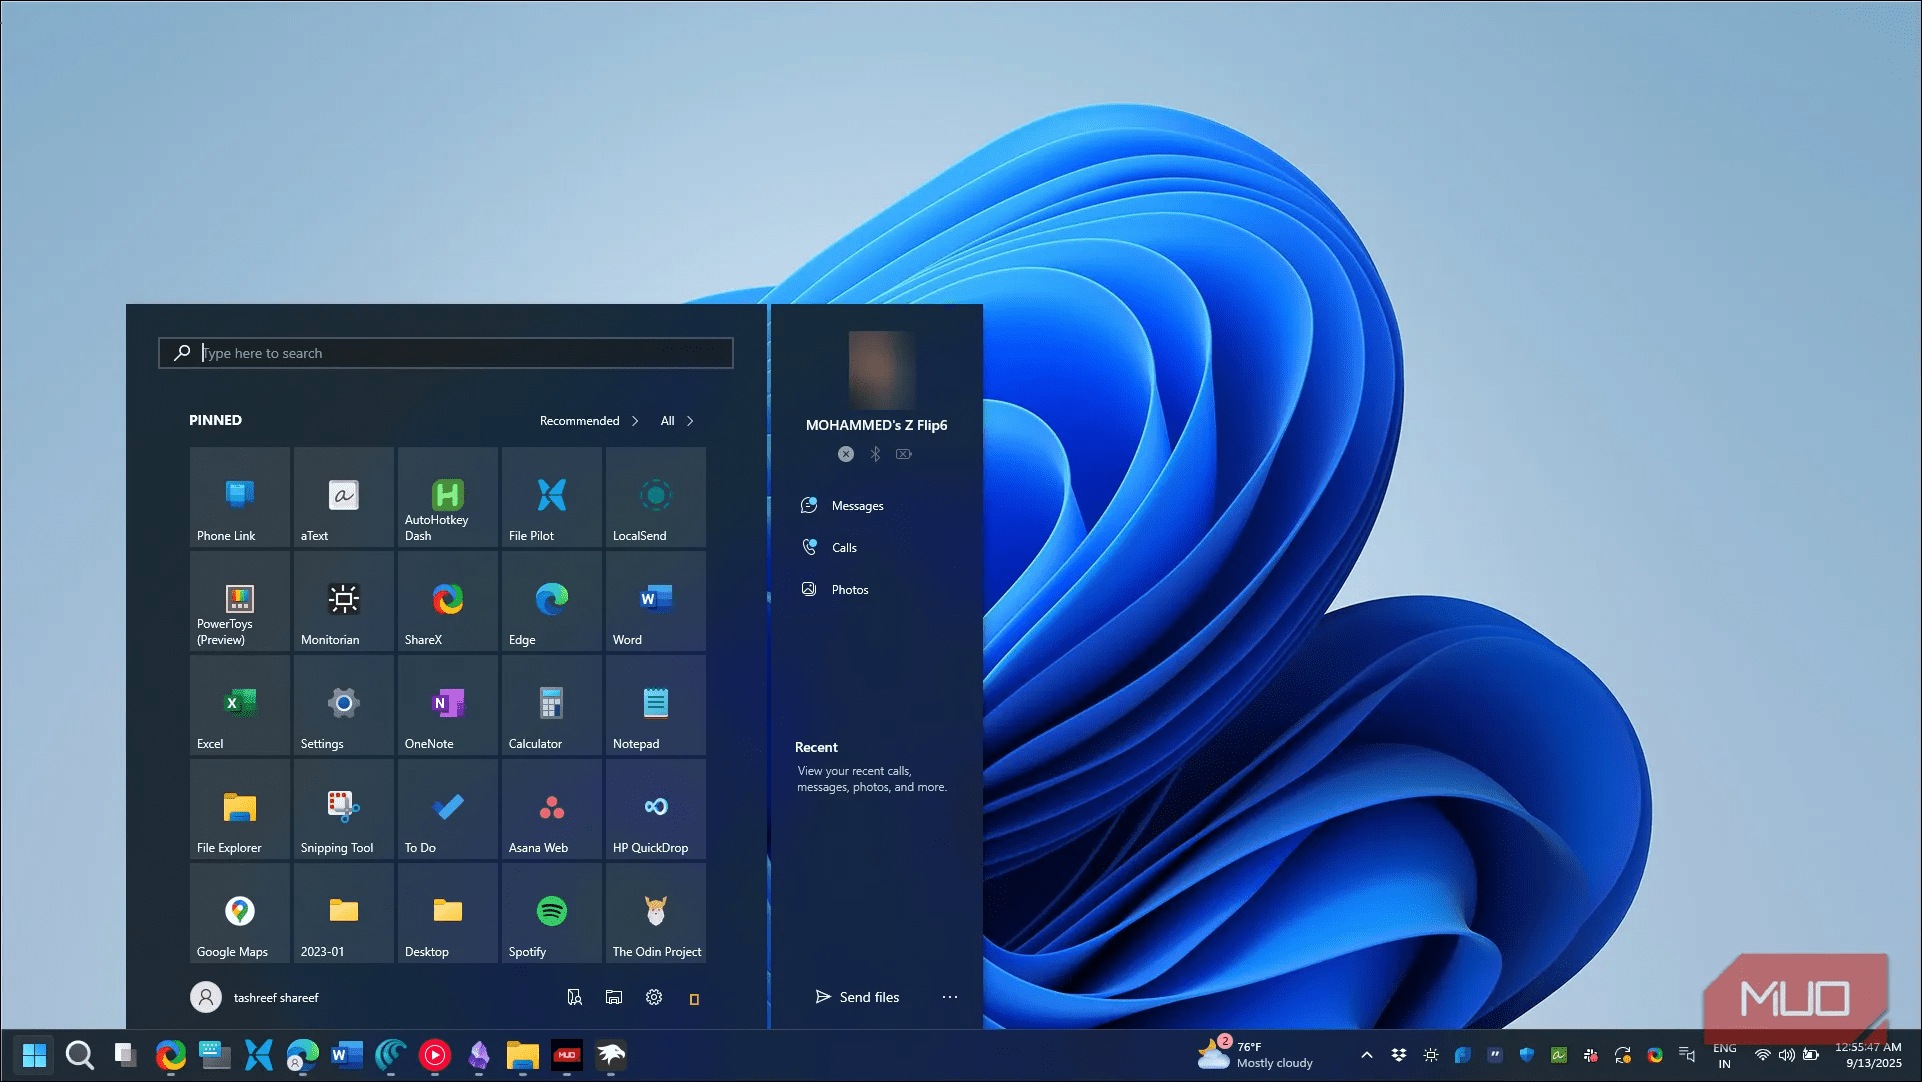
Task: Open the volume speaker tray icon
Action: [x=1787, y=1055]
